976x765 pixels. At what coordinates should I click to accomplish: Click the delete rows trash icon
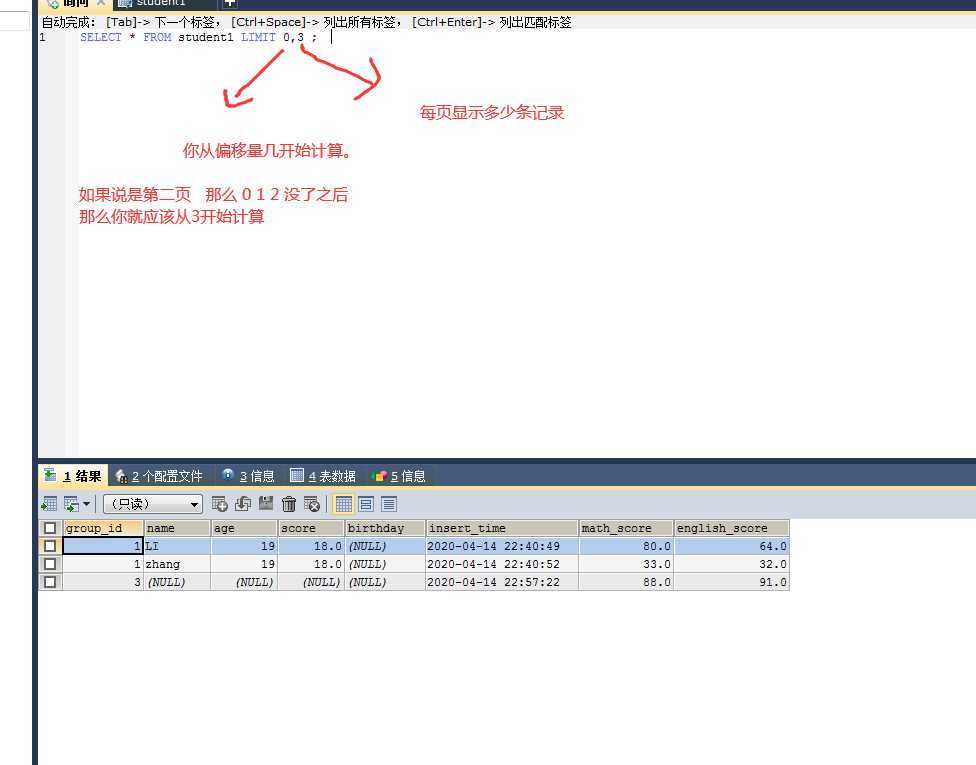click(x=289, y=504)
